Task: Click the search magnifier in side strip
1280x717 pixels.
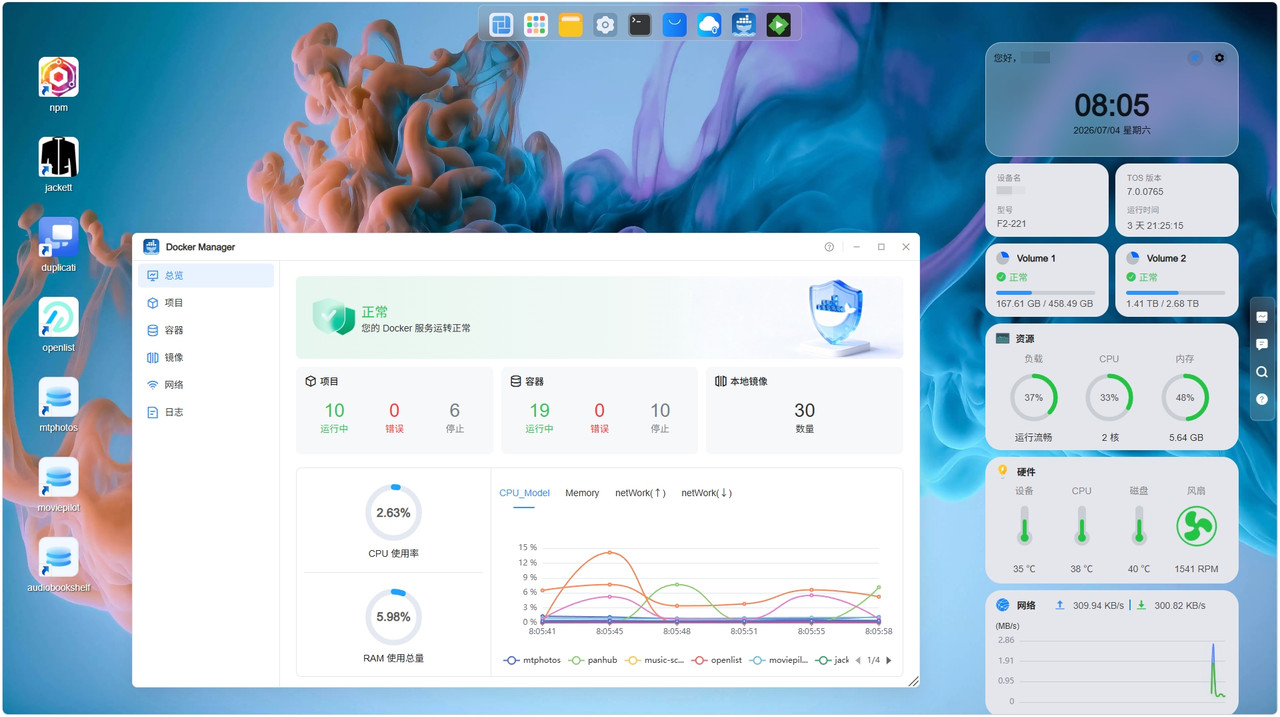Action: [1262, 372]
